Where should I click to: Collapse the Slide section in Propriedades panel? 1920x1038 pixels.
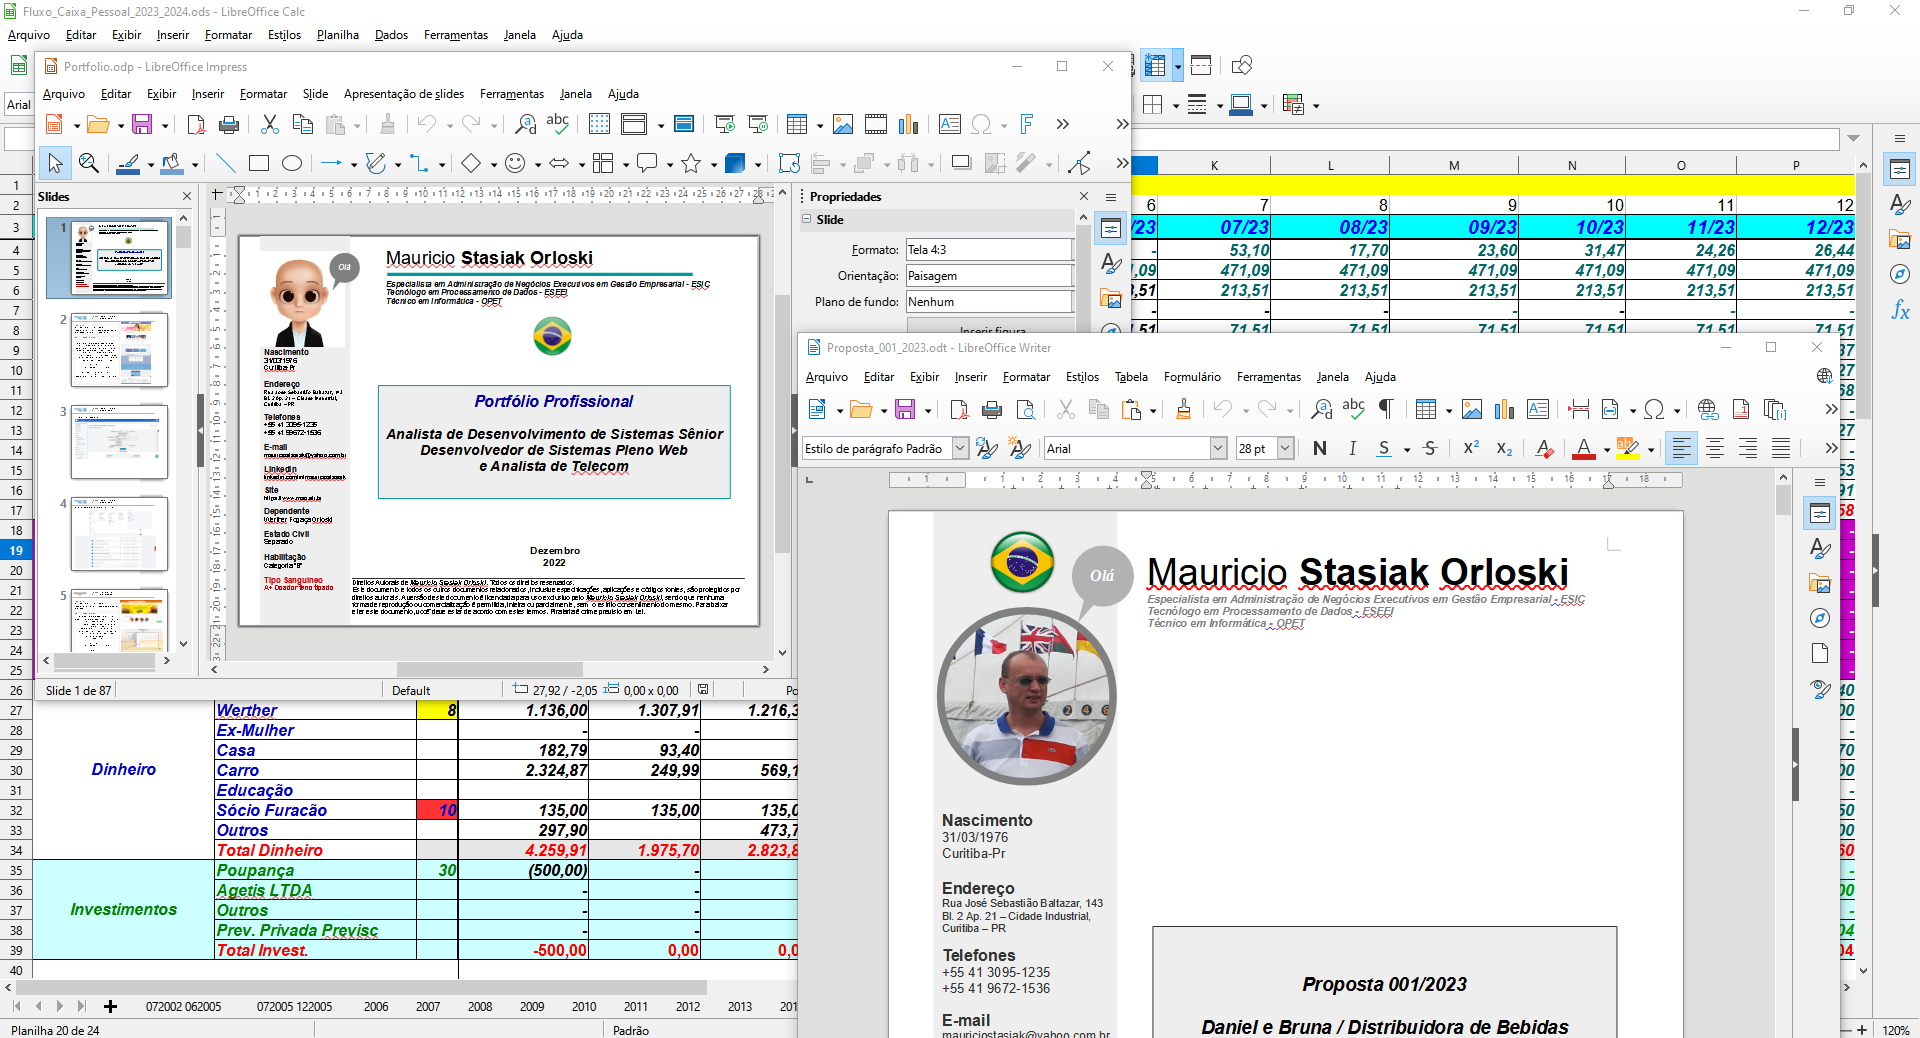[x=807, y=220]
